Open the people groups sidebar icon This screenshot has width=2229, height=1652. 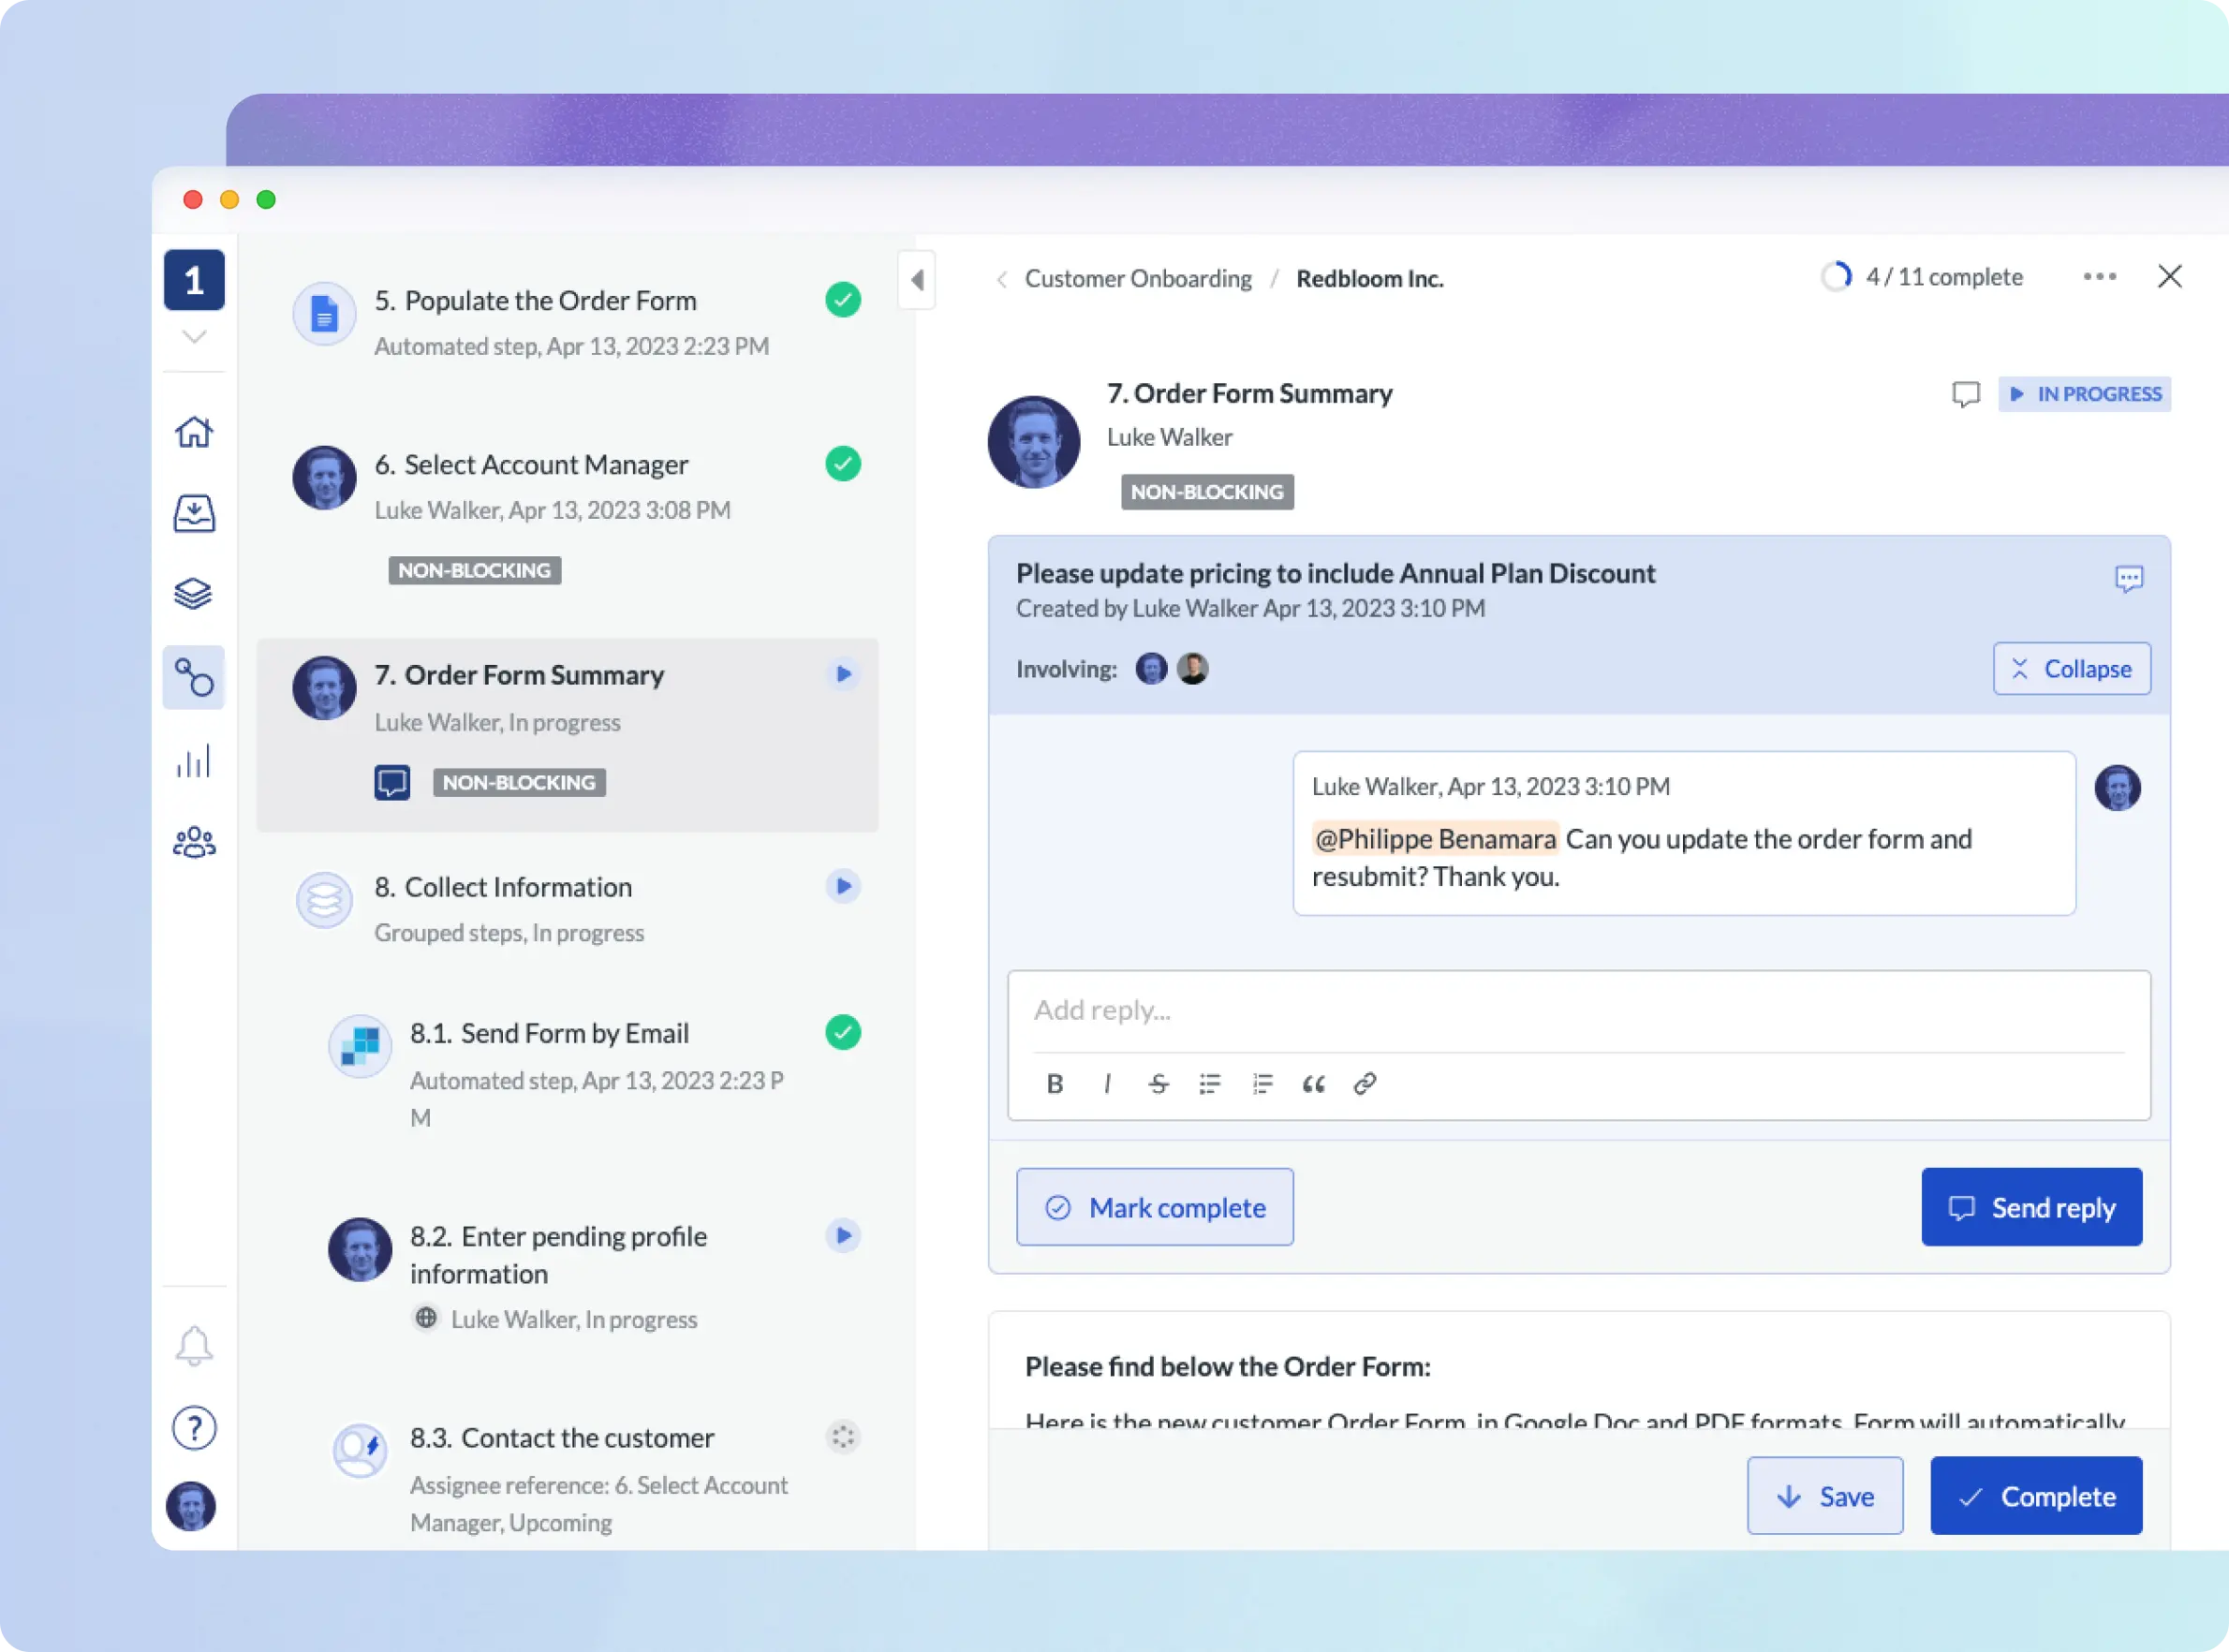coord(194,842)
